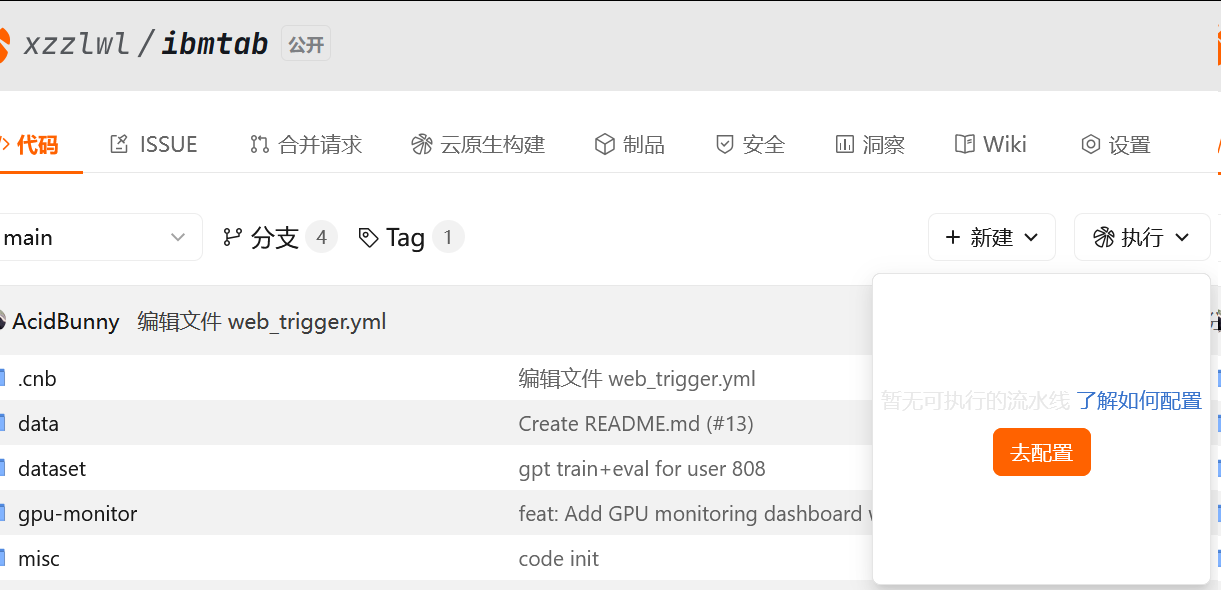Open the 了解如何配置 link
The width and height of the screenshot is (1221, 590).
point(1140,400)
